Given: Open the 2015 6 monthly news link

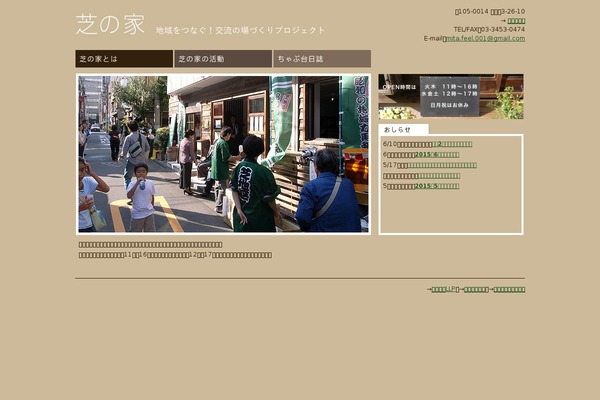Looking at the screenshot, I should 437,155.
